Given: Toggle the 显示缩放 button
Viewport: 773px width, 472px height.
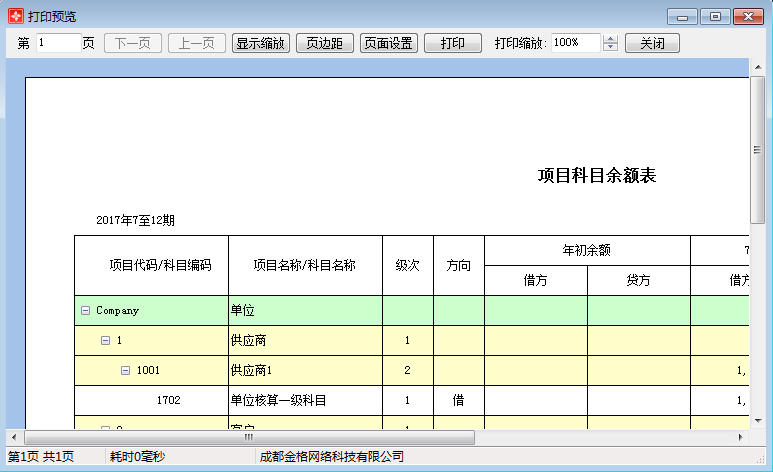Looking at the screenshot, I should tap(261, 43).
